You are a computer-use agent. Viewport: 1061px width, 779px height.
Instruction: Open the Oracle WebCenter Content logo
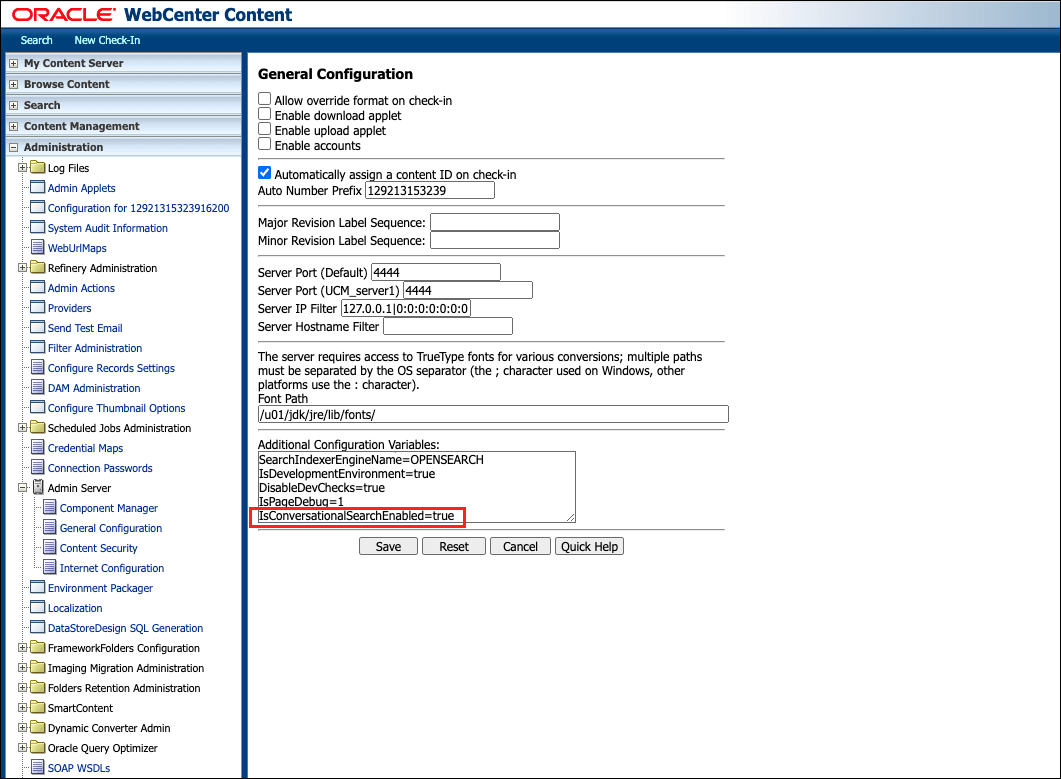(x=152, y=14)
